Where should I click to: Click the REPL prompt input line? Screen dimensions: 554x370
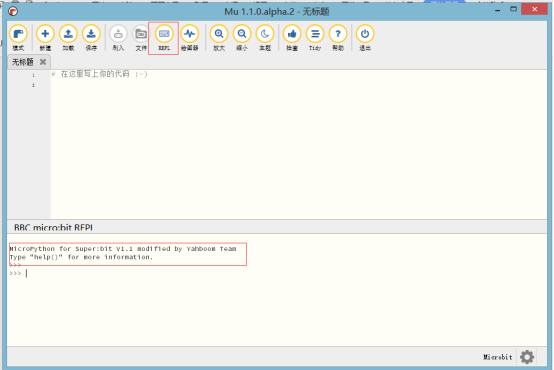click(277, 273)
